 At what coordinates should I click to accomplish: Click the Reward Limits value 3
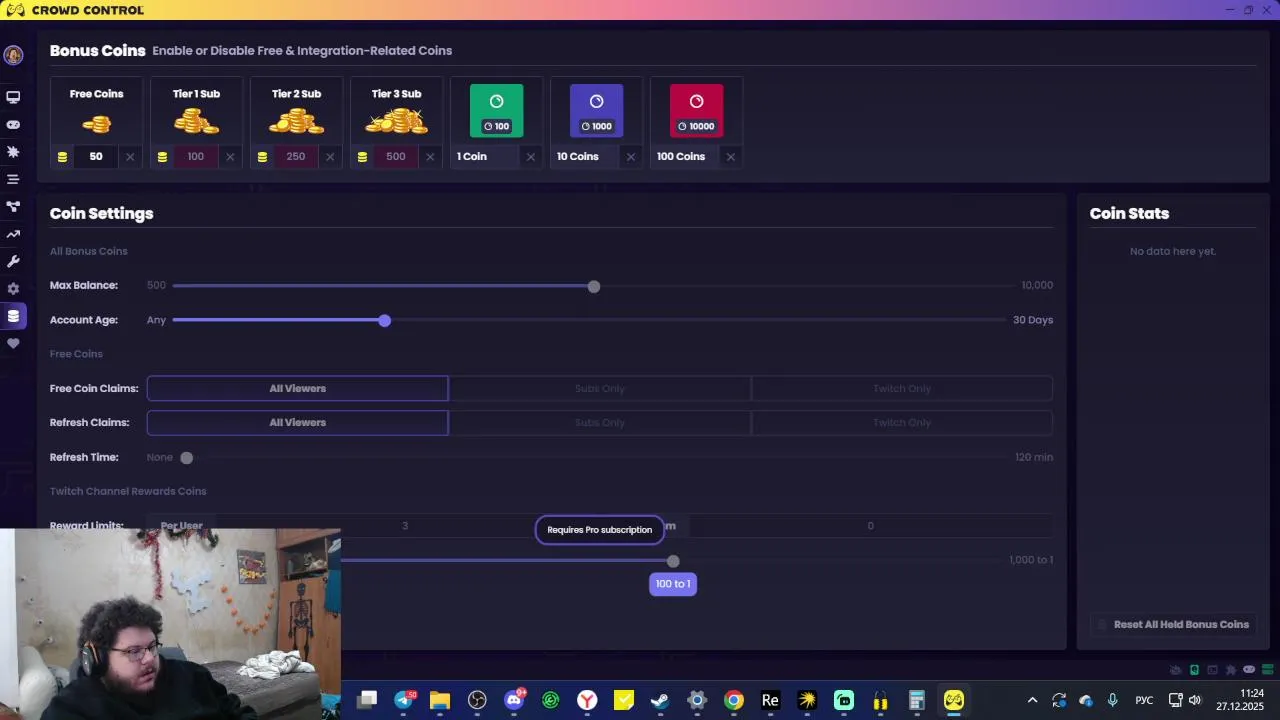point(405,526)
